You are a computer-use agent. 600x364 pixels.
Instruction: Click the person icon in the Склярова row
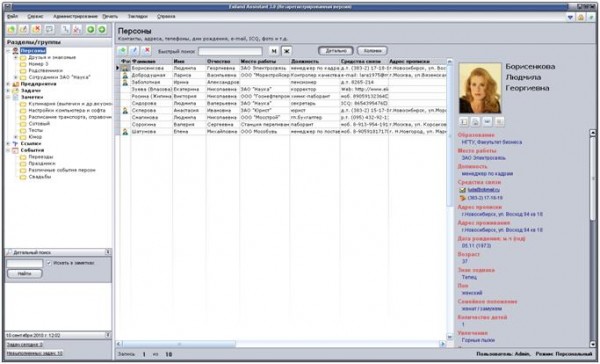coord(125,111)
